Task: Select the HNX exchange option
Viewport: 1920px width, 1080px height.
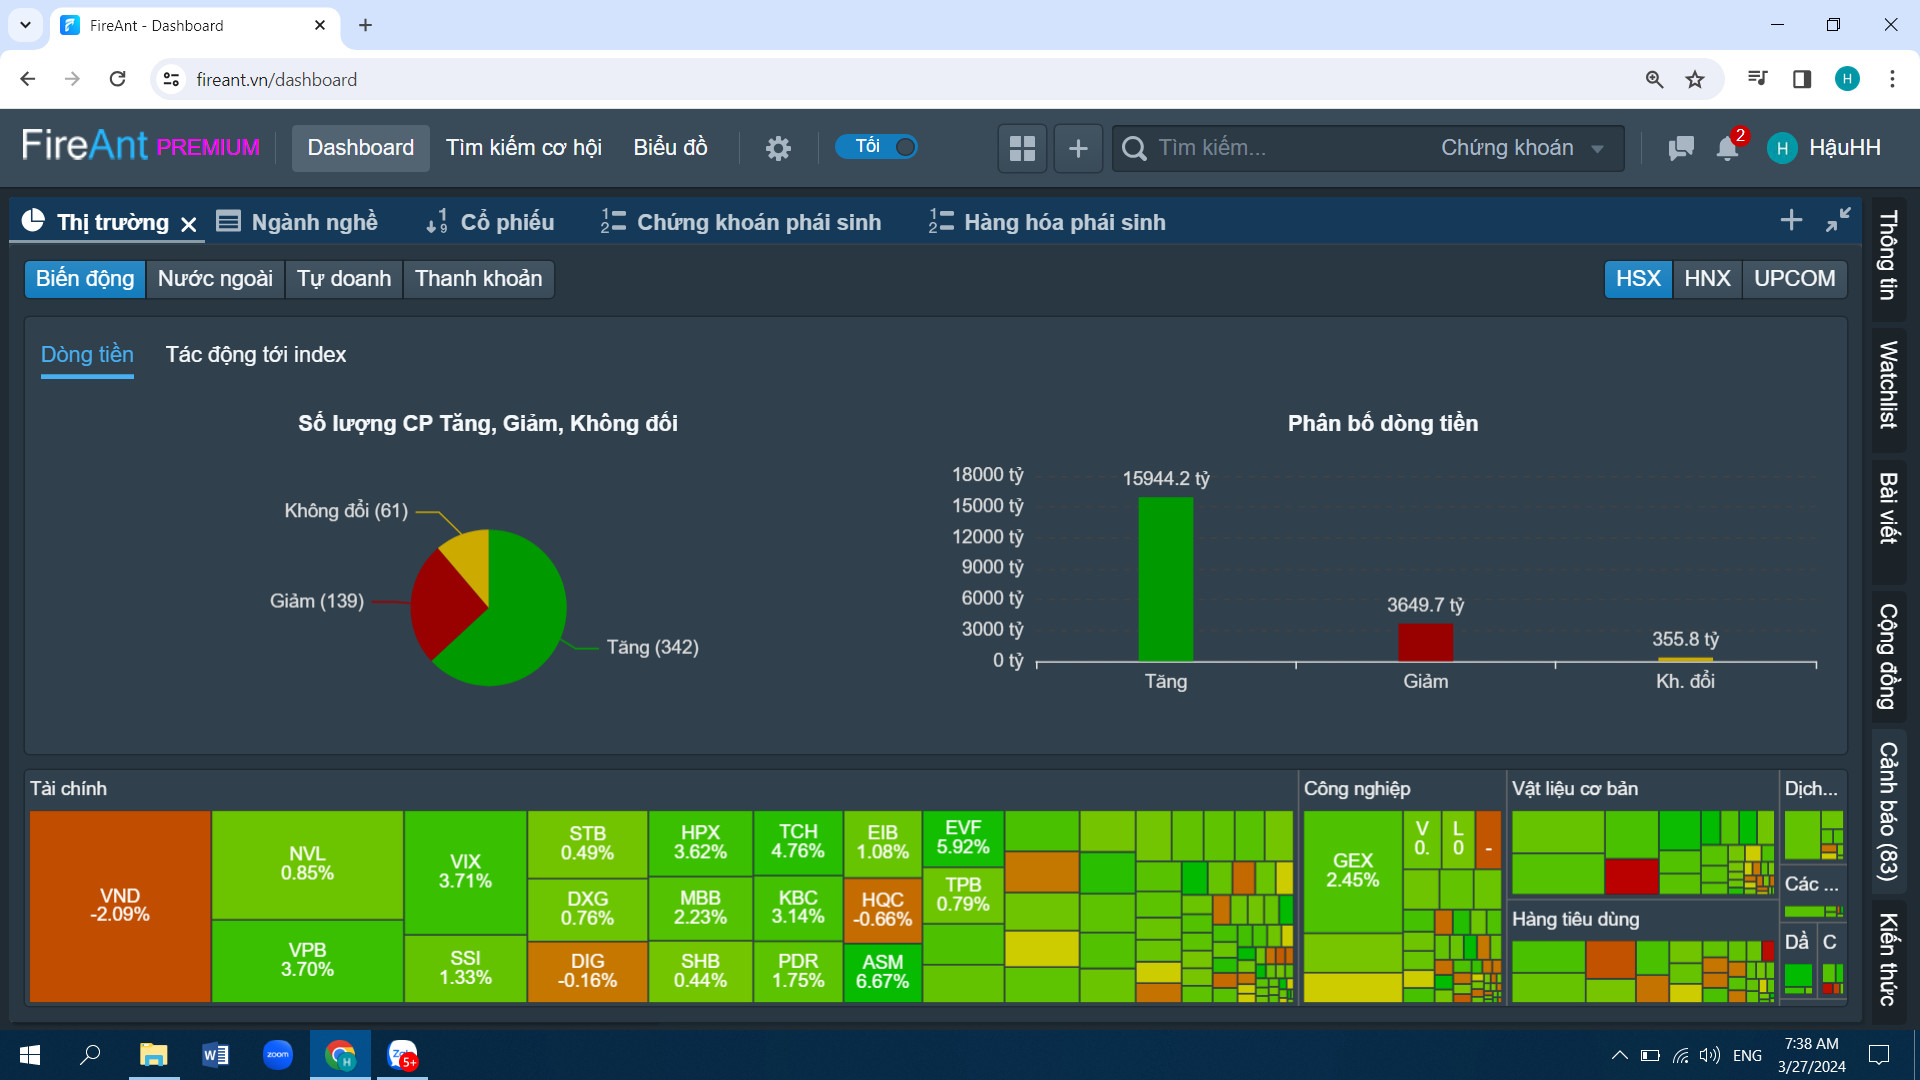Action: coord(1707,278)
